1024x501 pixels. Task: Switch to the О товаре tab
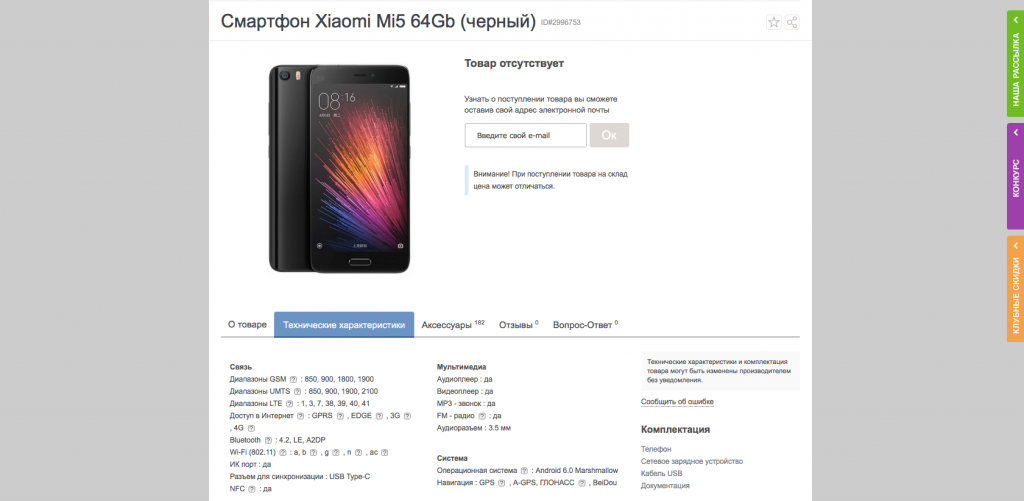[x=247, y=325]
